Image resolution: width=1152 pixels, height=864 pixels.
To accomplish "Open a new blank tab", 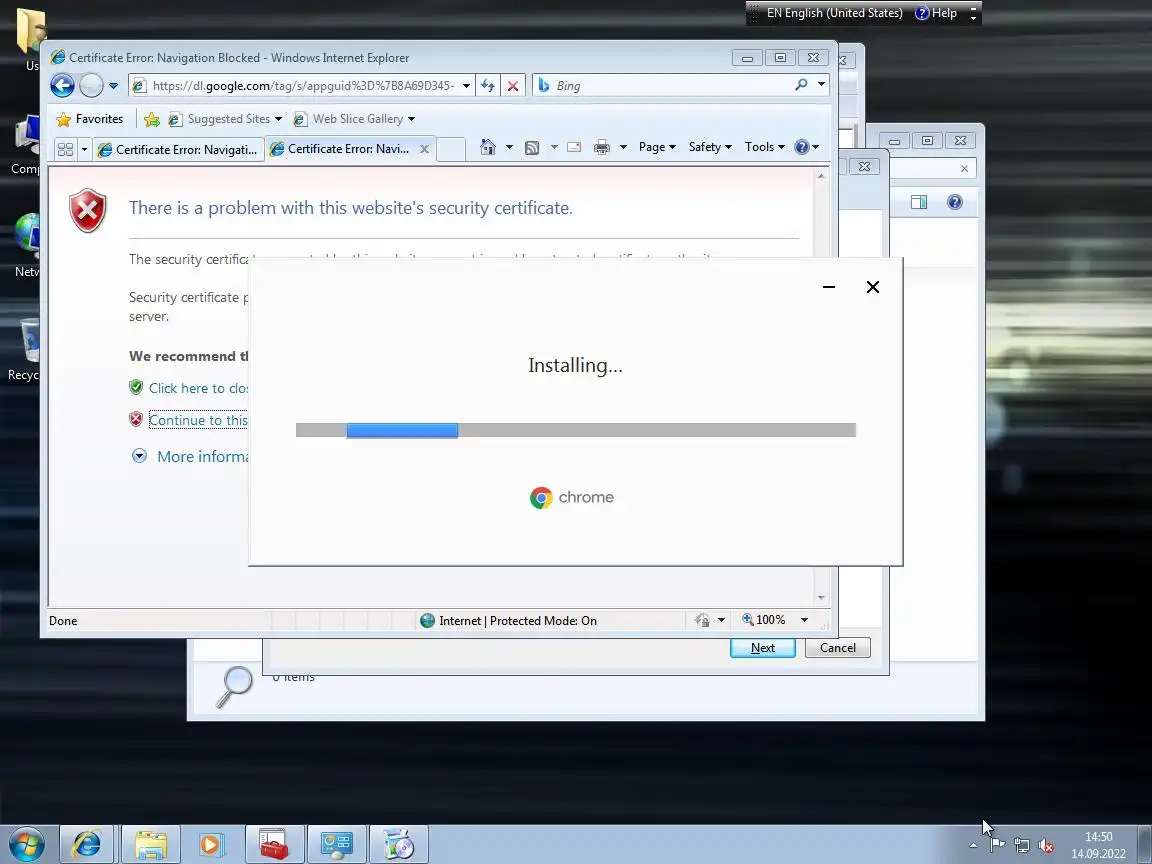I will [450, 149].
